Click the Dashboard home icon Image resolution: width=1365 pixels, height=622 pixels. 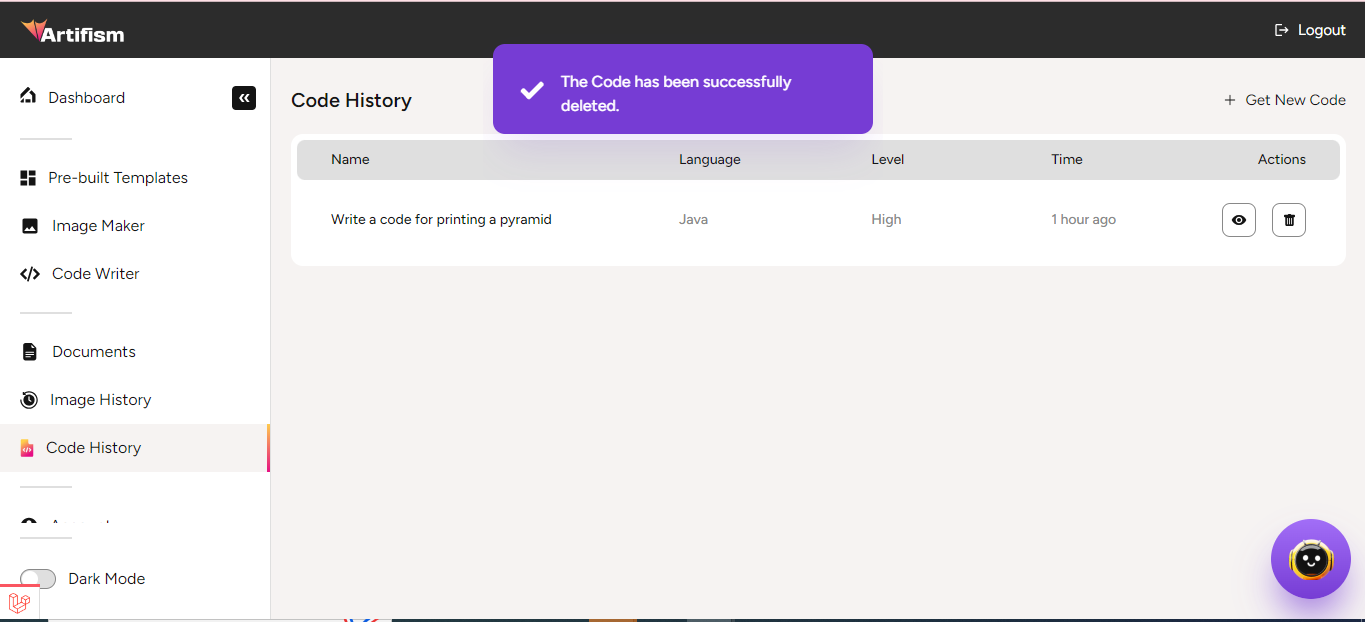(x=28, y=97)
